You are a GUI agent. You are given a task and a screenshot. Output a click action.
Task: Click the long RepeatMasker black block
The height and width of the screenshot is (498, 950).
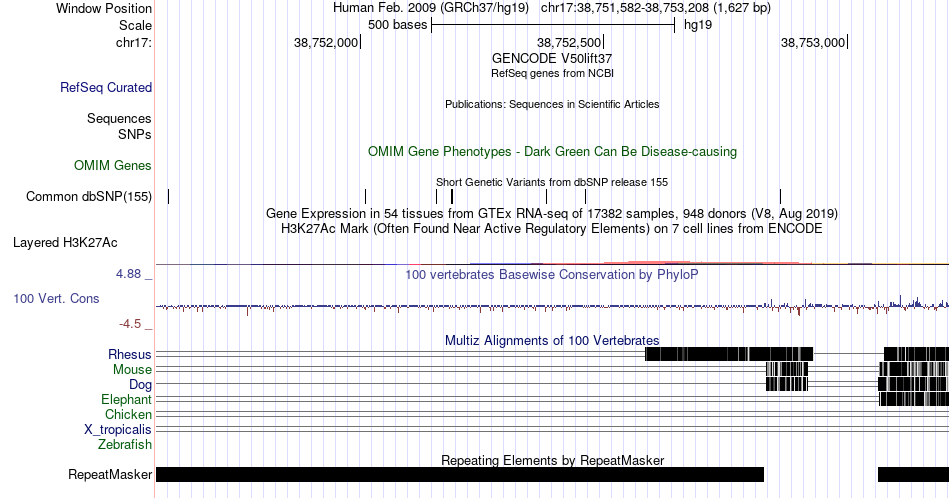point(460,474)
